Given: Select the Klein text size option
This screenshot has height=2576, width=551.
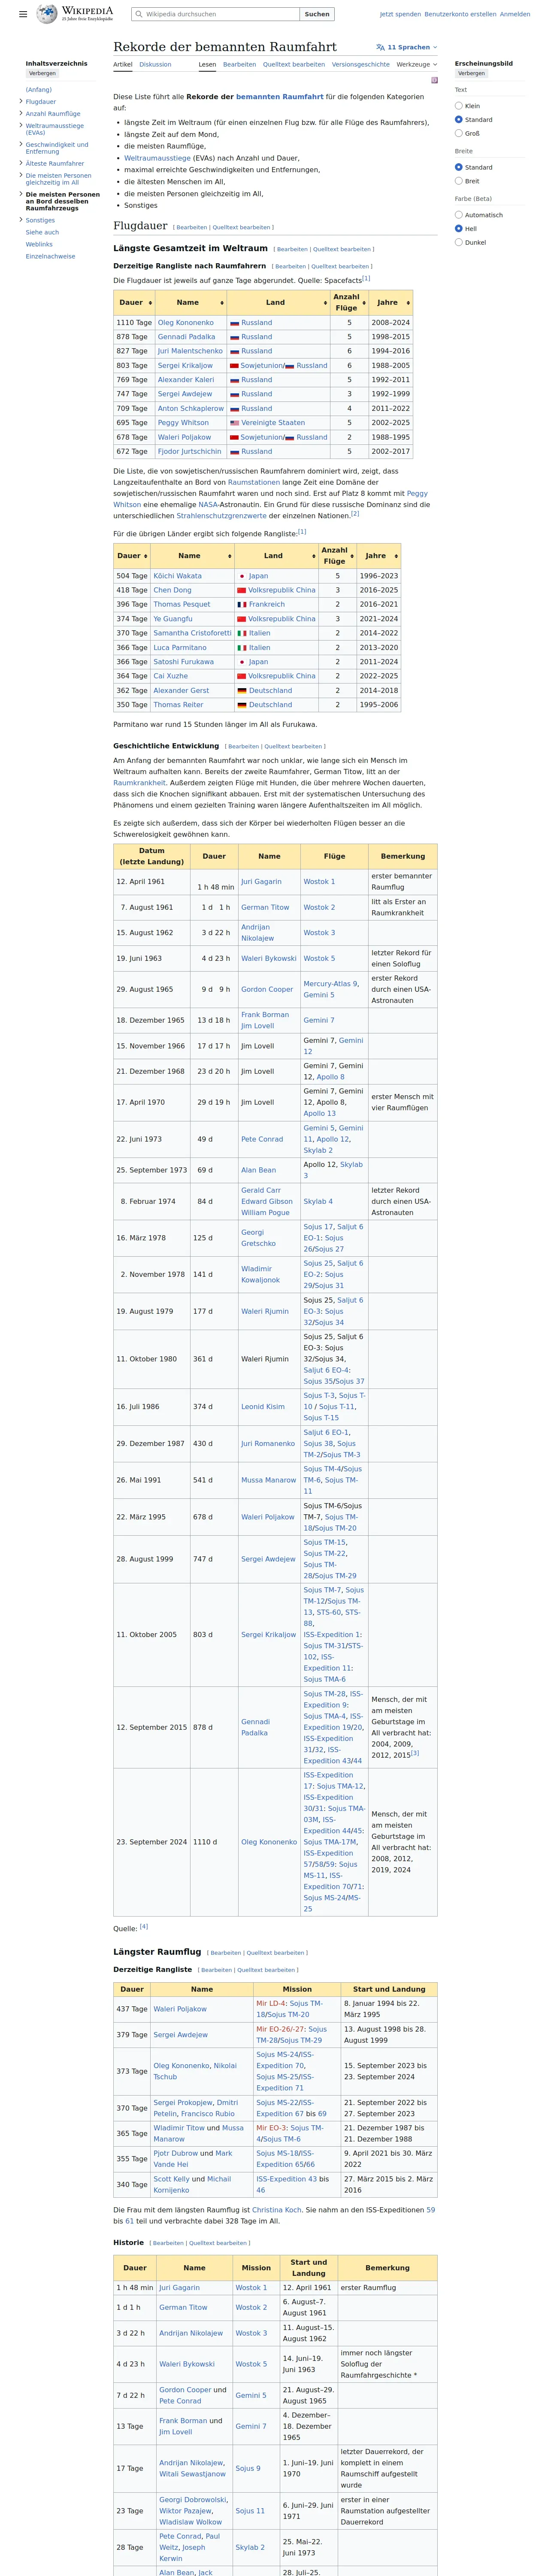Looking at the screenshot, I should pyautogui.click(x=459, y=106).
